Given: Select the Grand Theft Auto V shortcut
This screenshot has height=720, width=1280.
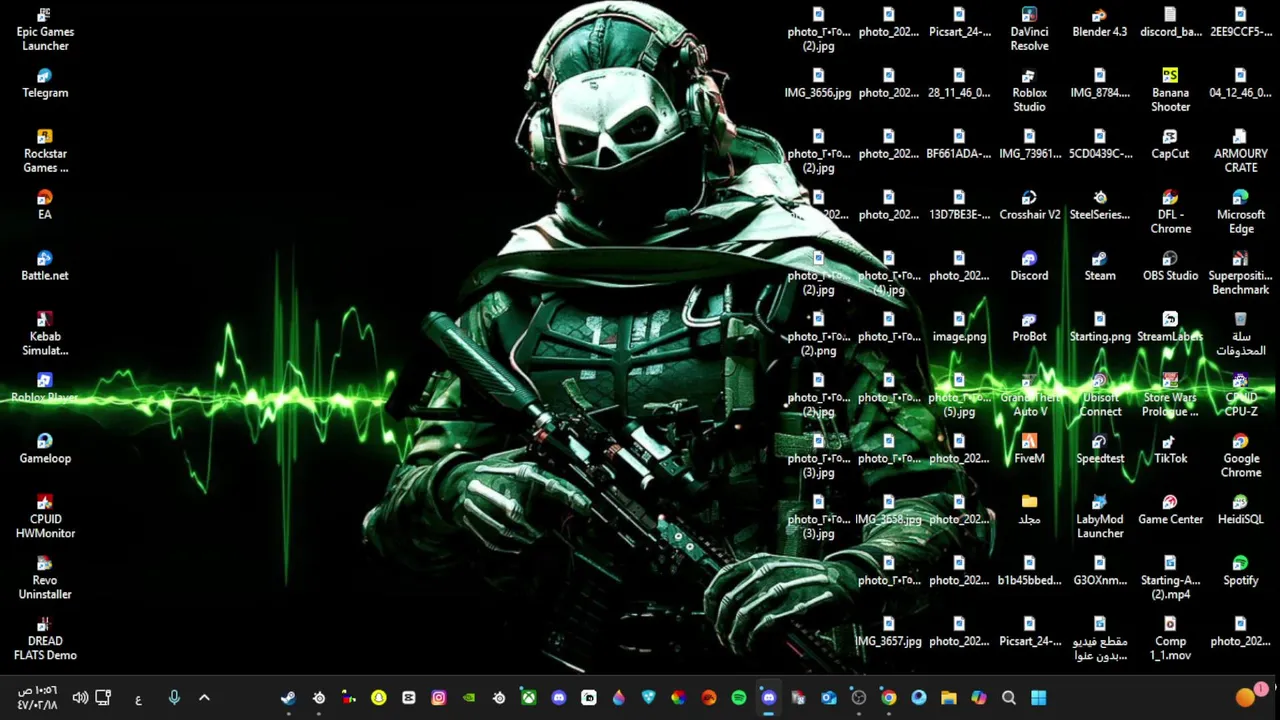Looking at the screenshot, I should (x=1029, y=396).
